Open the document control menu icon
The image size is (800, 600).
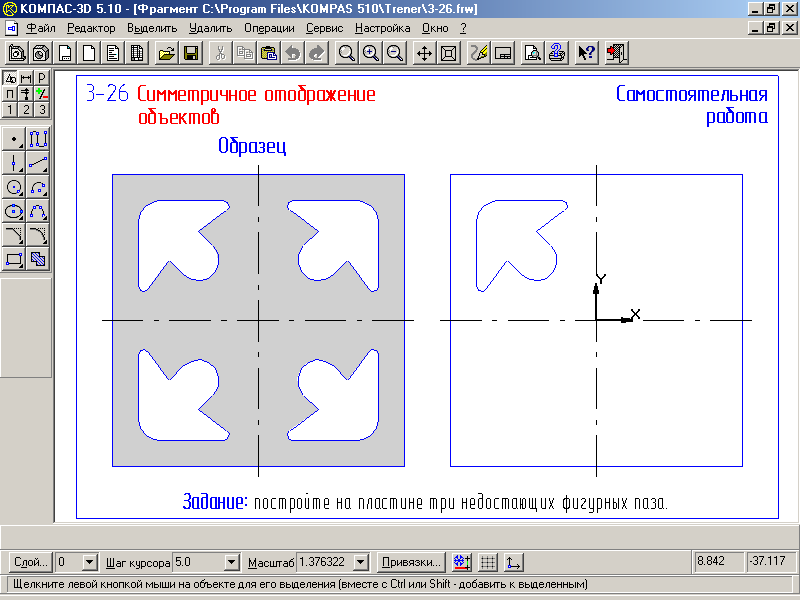(x=11, y=28)
